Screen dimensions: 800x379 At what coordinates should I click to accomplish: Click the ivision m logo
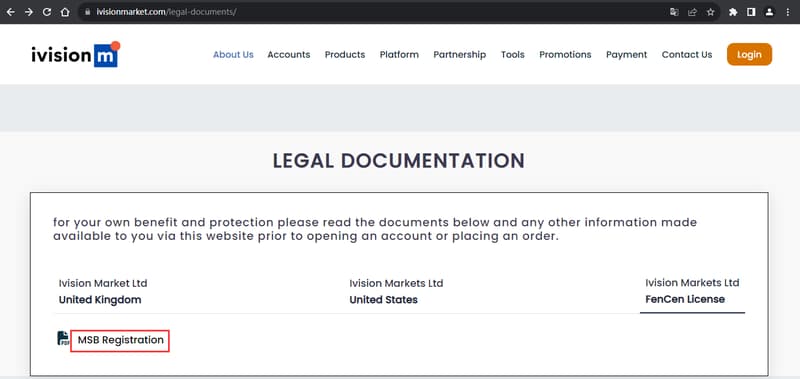point(76,54)
